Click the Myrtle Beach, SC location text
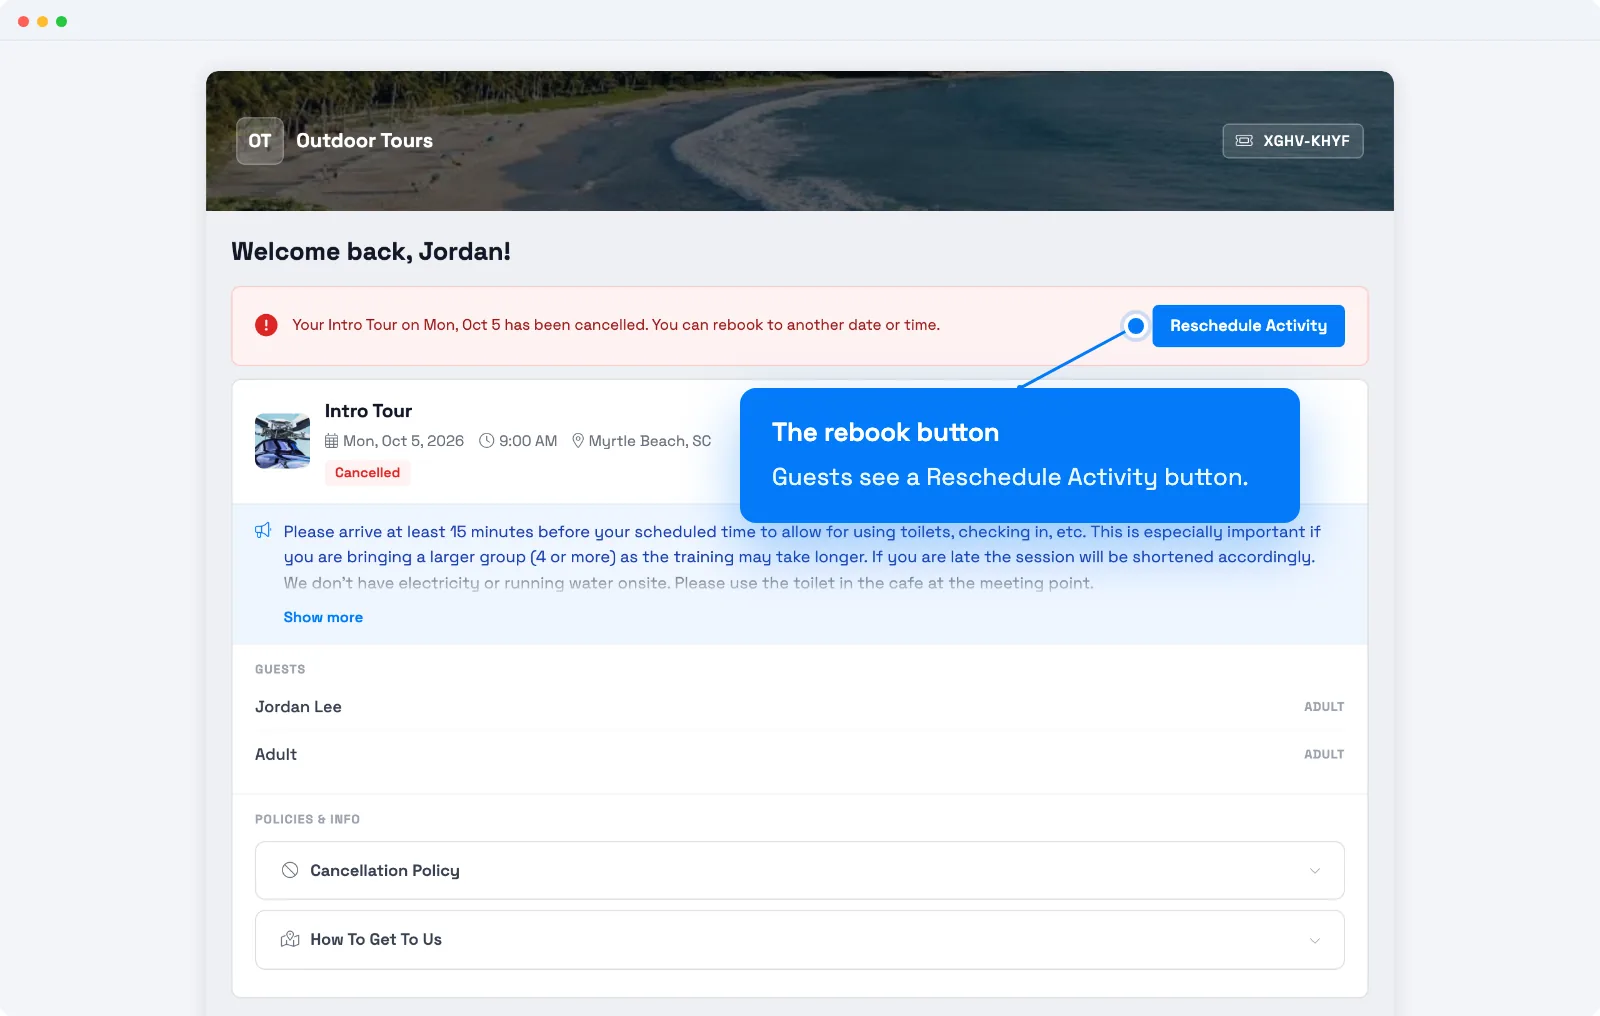The image size is (1600, 1016). (650, 441)
